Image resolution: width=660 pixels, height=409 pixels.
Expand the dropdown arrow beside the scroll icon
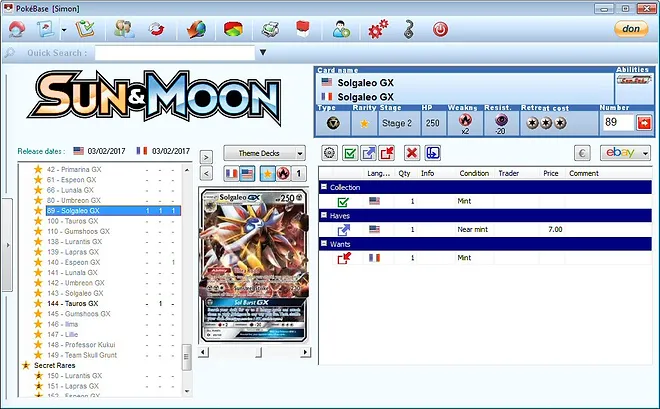tap(64, 30)
